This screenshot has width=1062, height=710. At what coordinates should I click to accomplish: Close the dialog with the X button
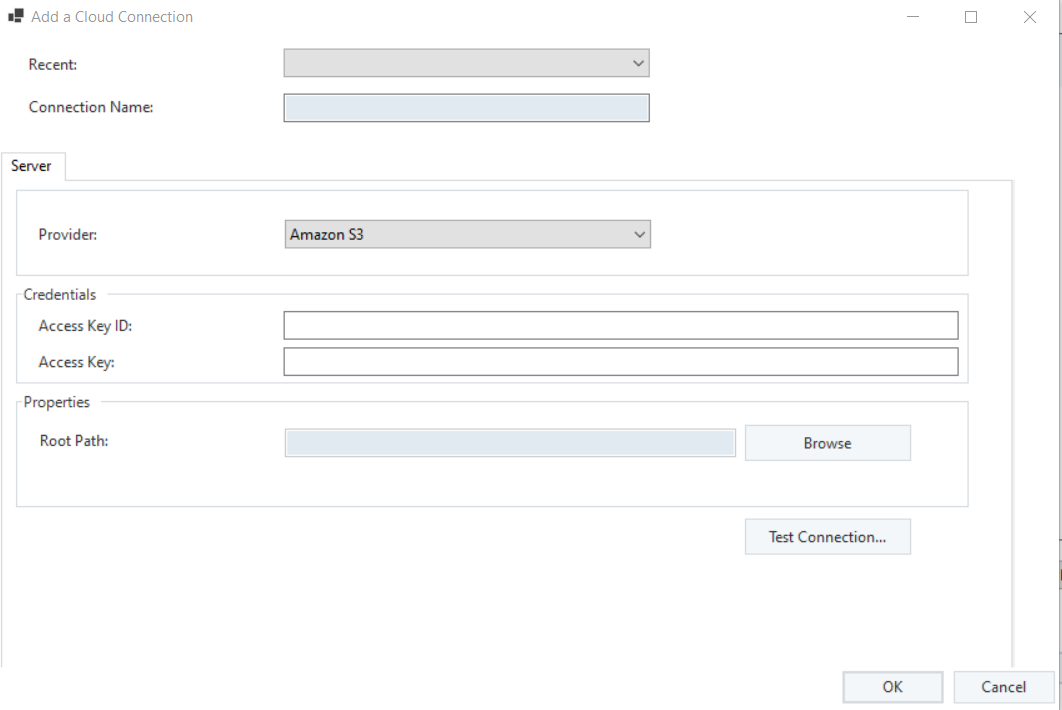tap(1030, 17)
